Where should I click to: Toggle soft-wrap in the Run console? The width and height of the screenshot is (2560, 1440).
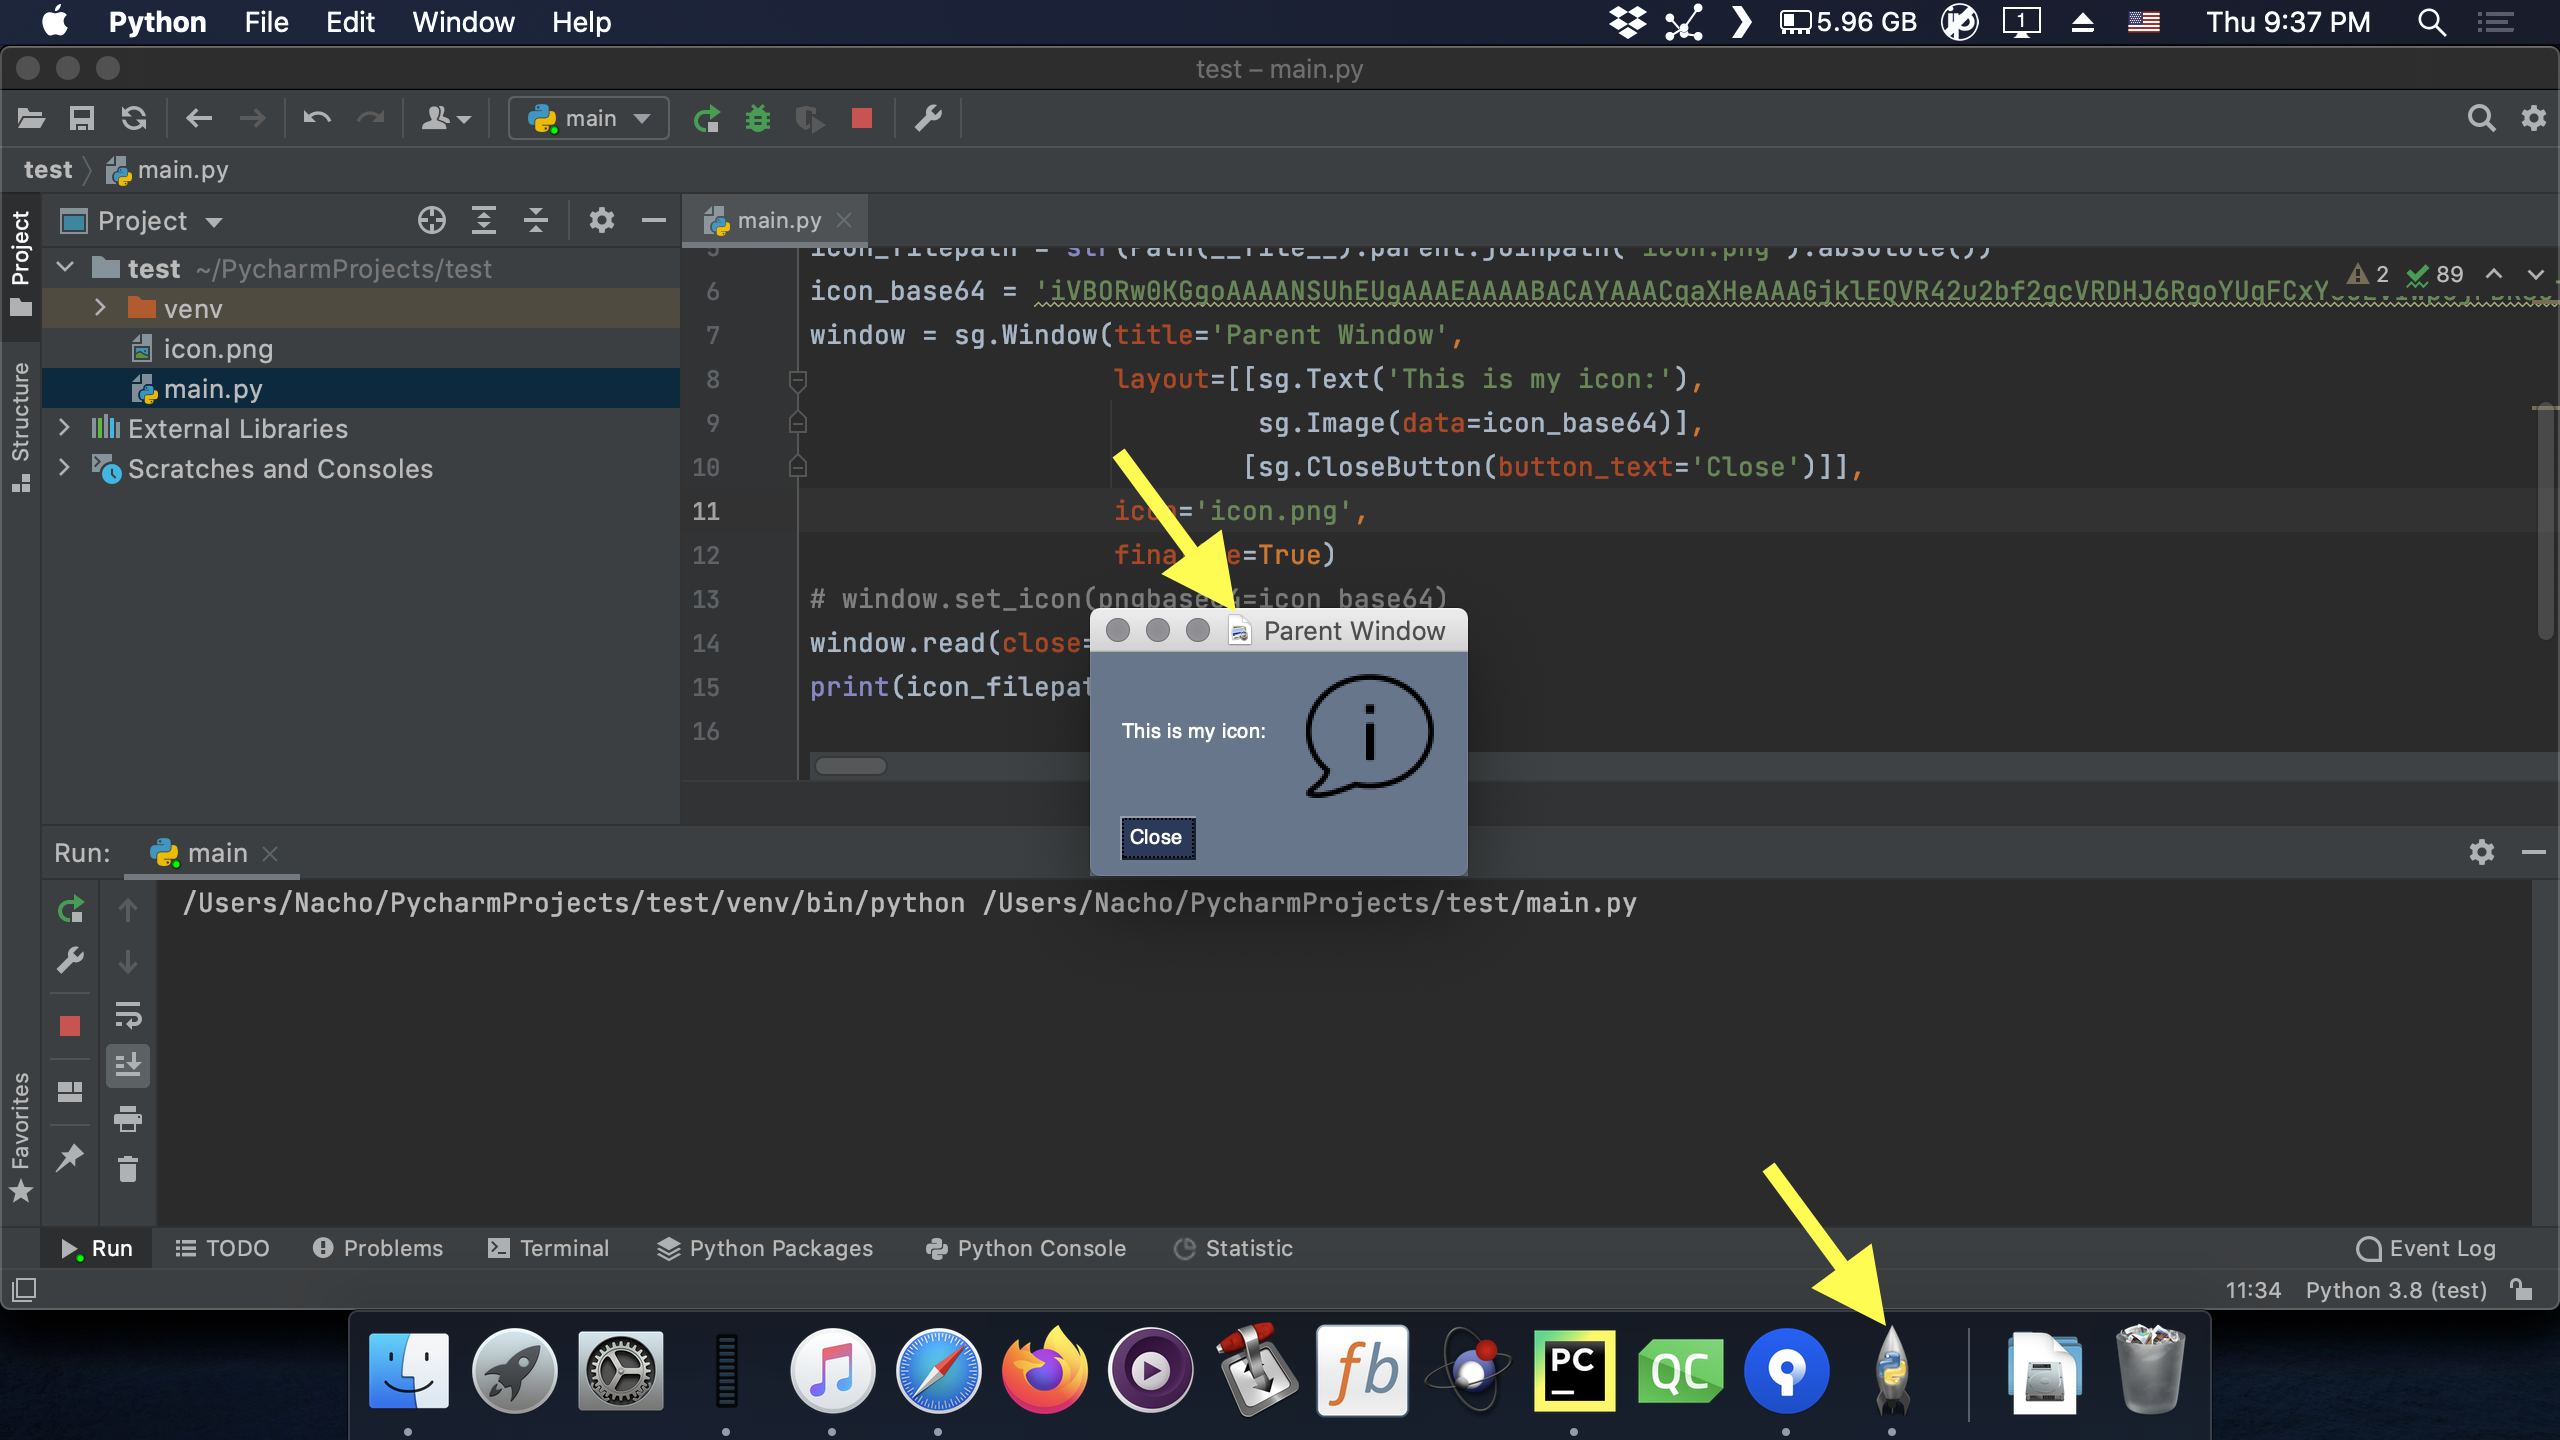pyautogui.click(x=128, y=1018)
